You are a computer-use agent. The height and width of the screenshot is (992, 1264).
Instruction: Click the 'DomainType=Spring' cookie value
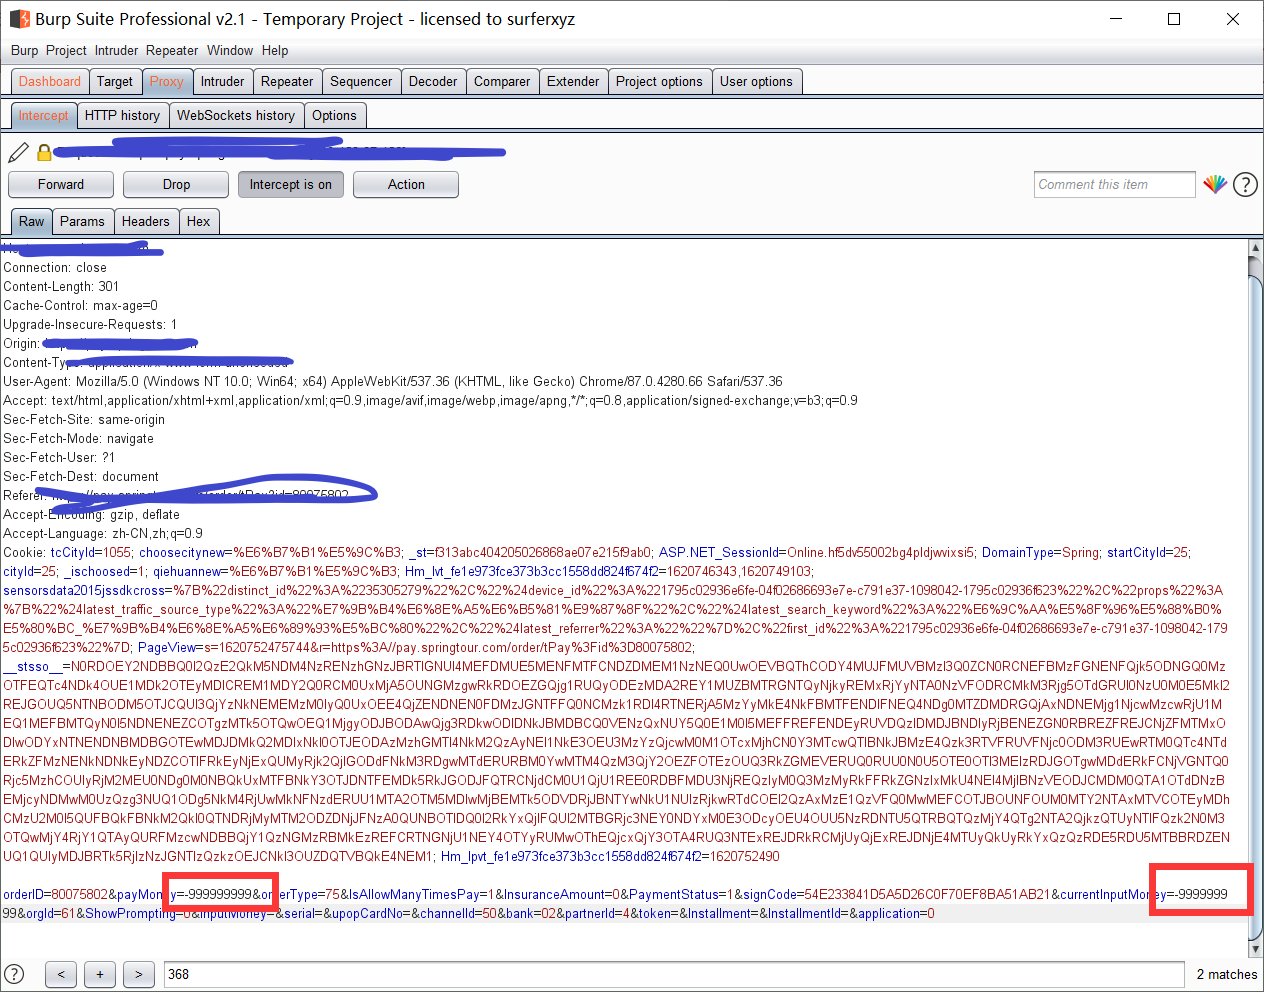1040,553
